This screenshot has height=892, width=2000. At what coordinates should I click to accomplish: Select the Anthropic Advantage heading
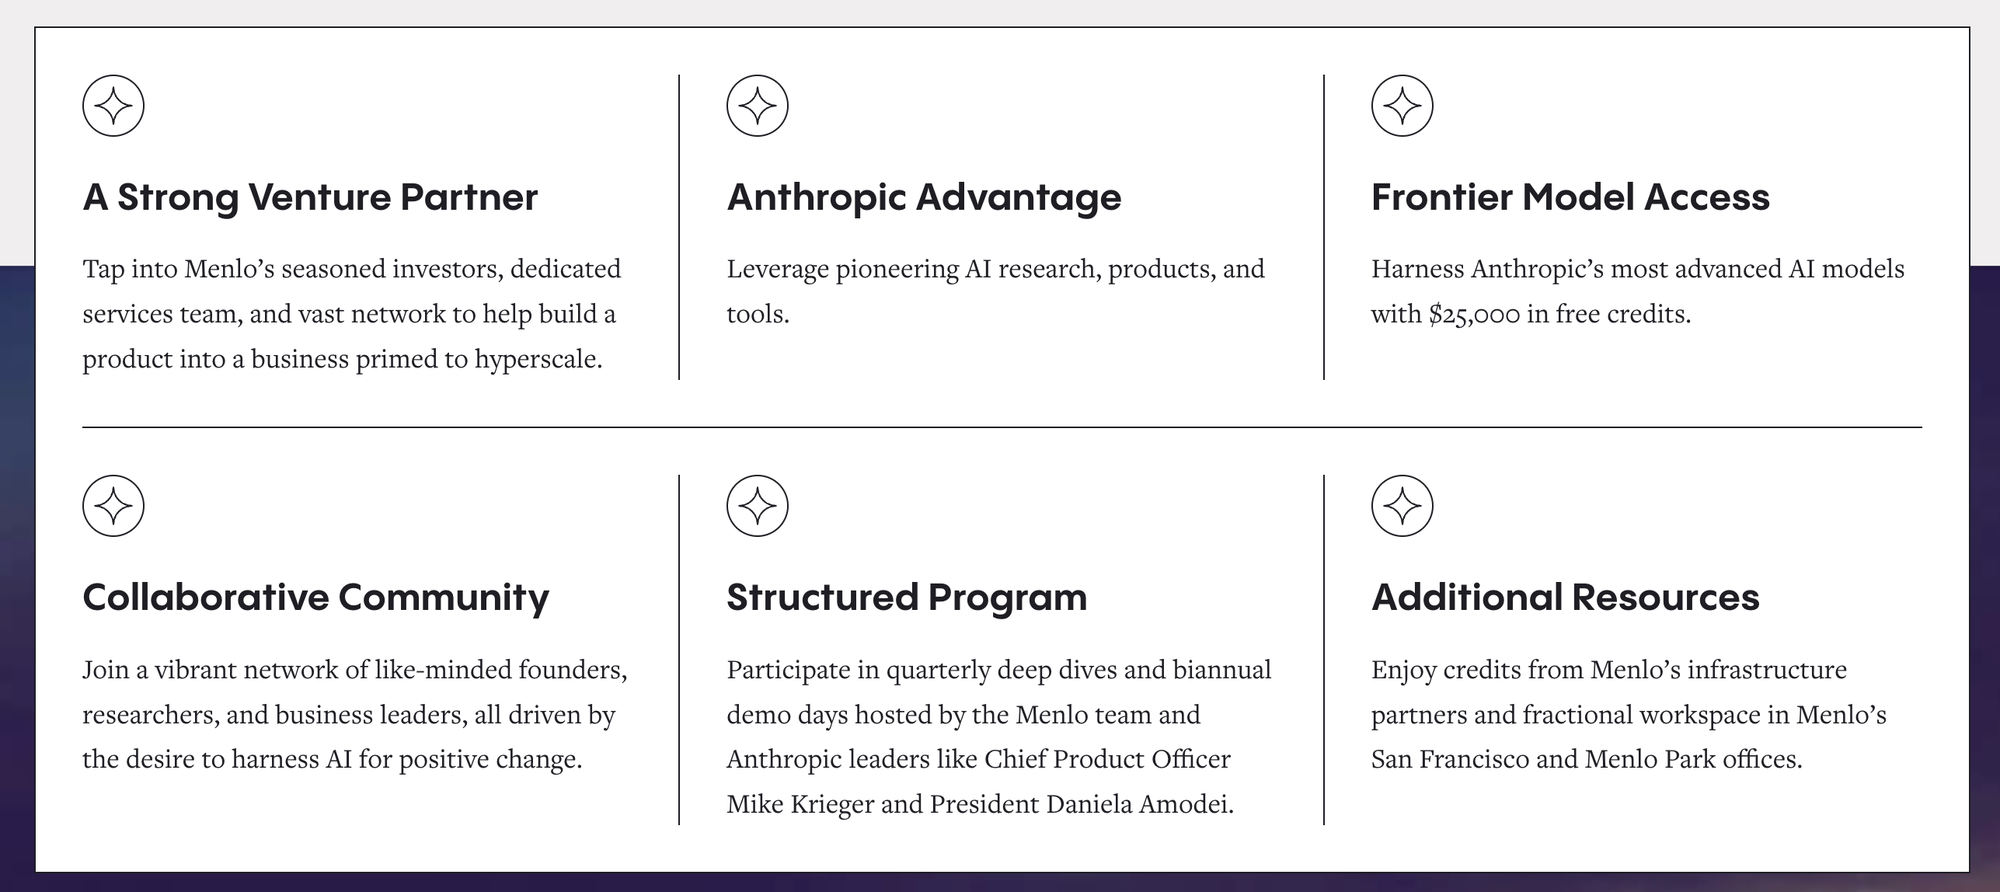click(924, 197)
